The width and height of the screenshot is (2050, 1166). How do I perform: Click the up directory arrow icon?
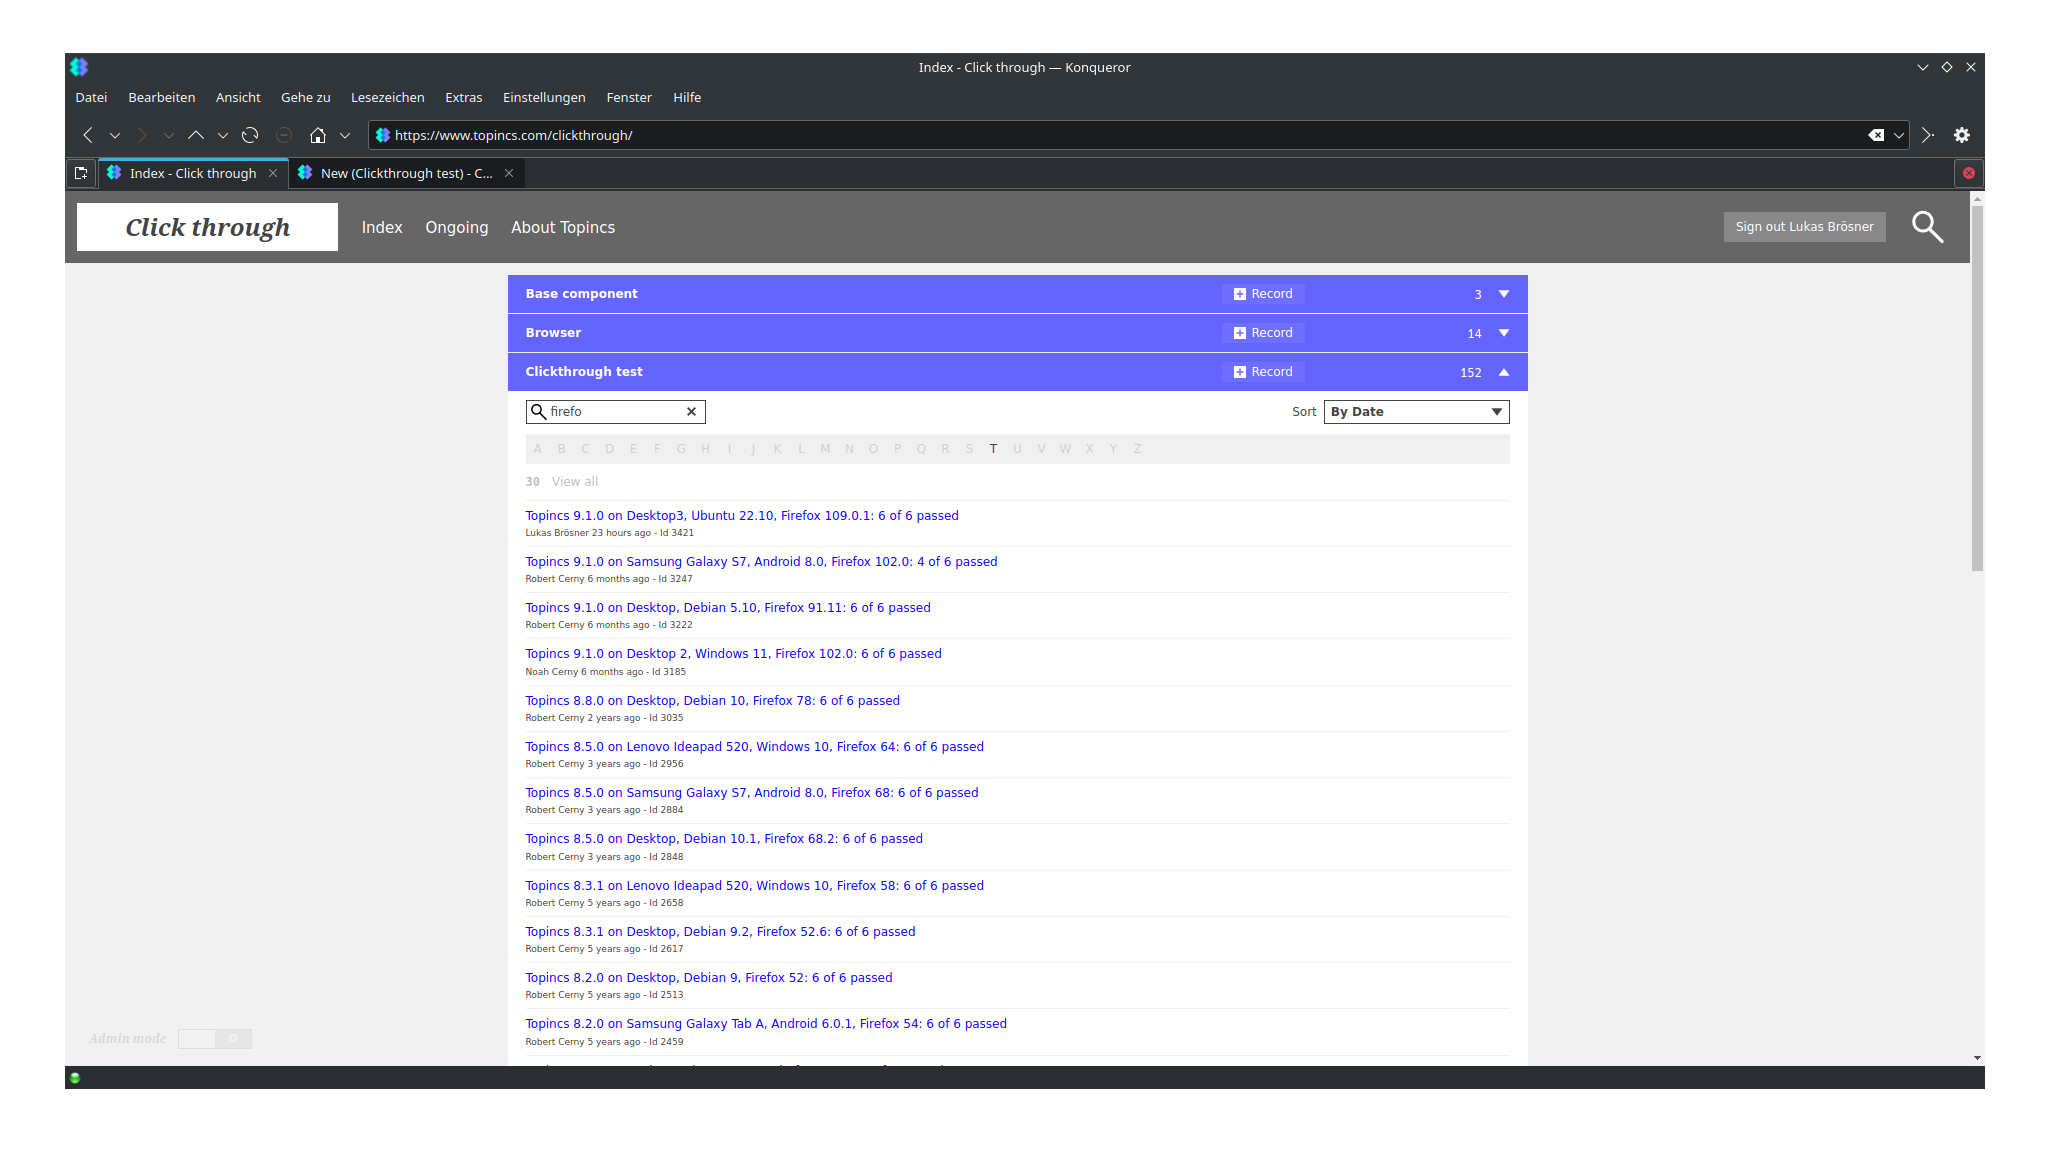pyautogui.click(x=196, y=135)
